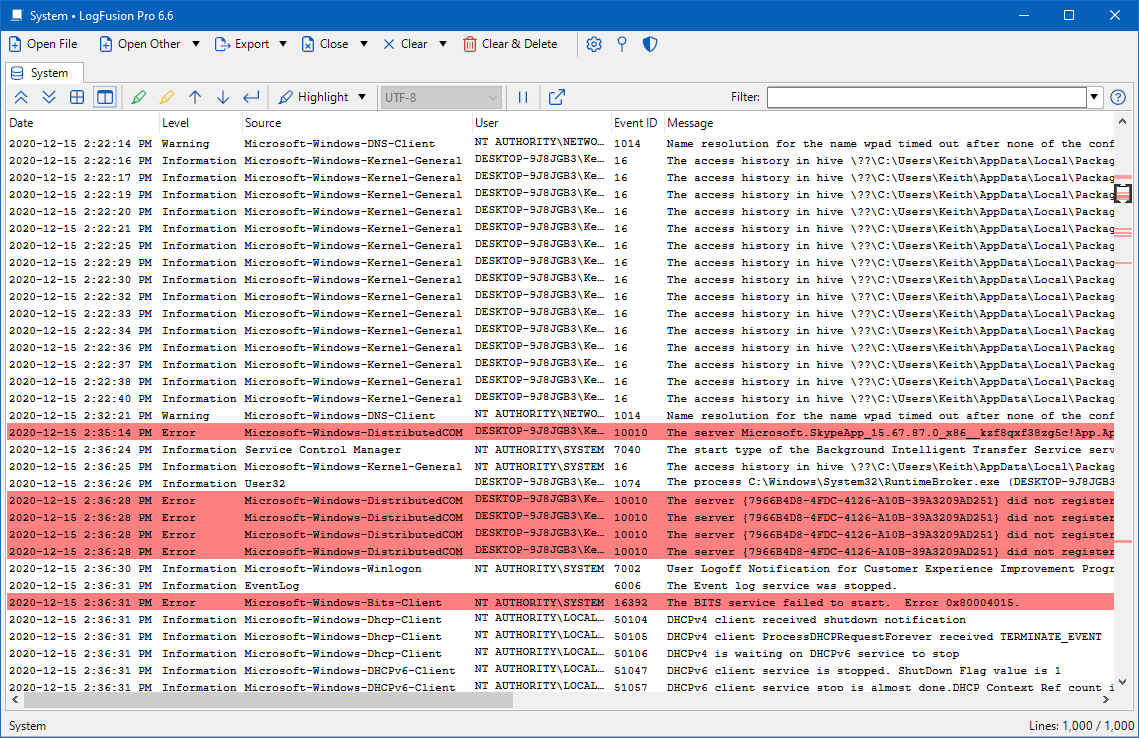The width and height of the screenshot is (1139, 738).
Task: Click the Open File button
Action: [43, 44]
